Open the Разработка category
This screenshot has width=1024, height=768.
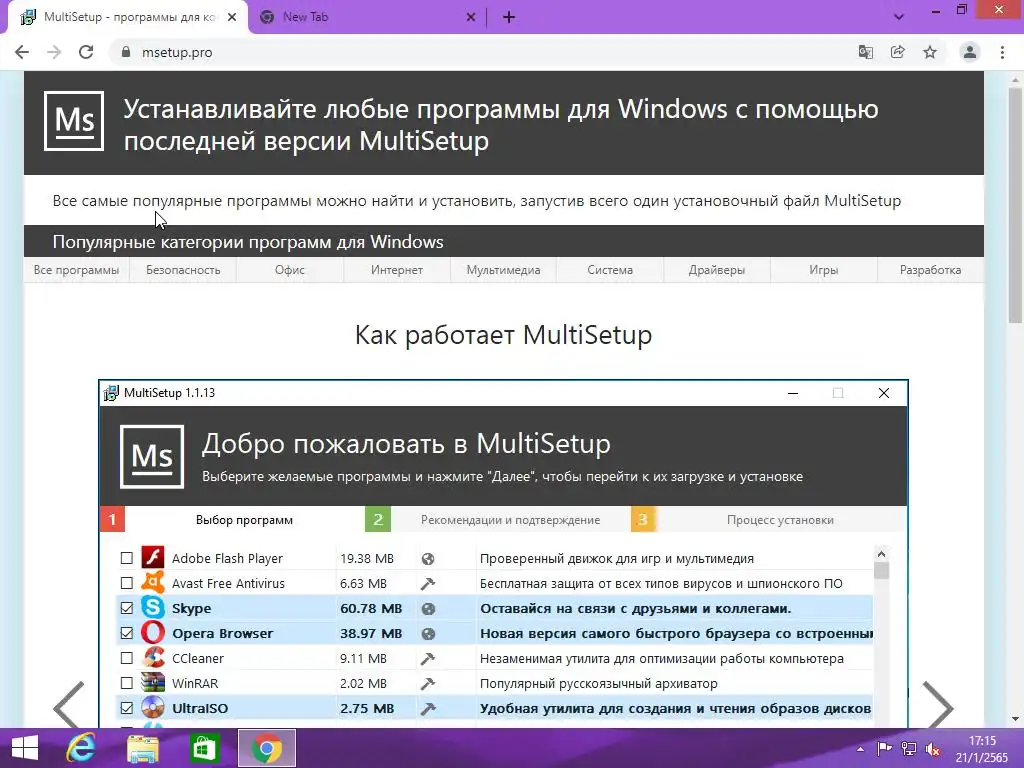[x=930, y=270]
